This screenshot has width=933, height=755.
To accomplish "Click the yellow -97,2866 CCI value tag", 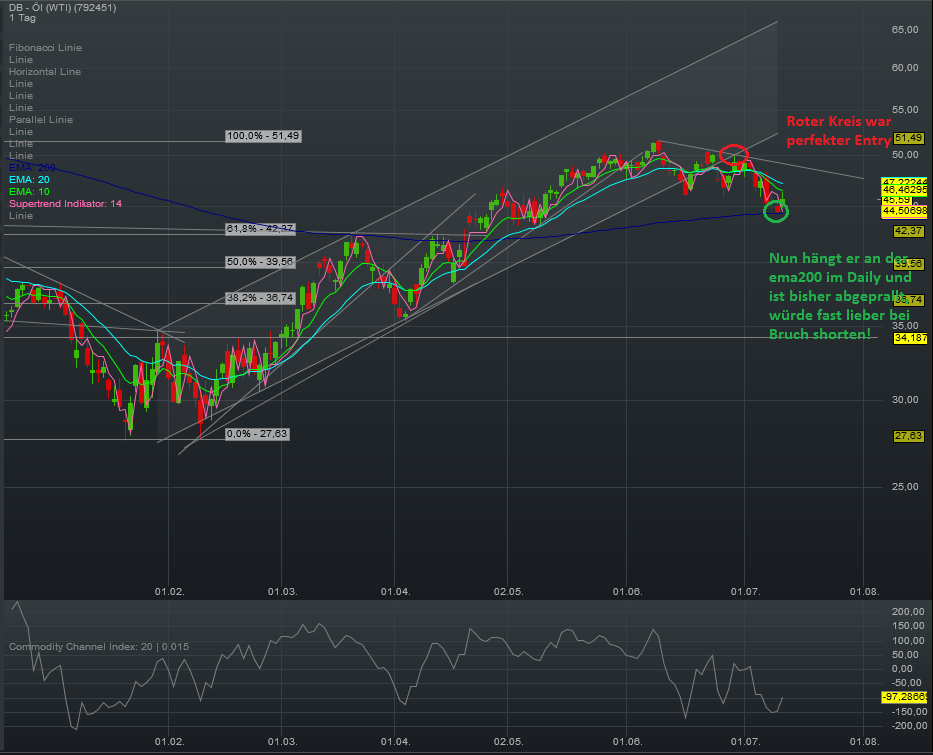I will click(x=903, y=695).
